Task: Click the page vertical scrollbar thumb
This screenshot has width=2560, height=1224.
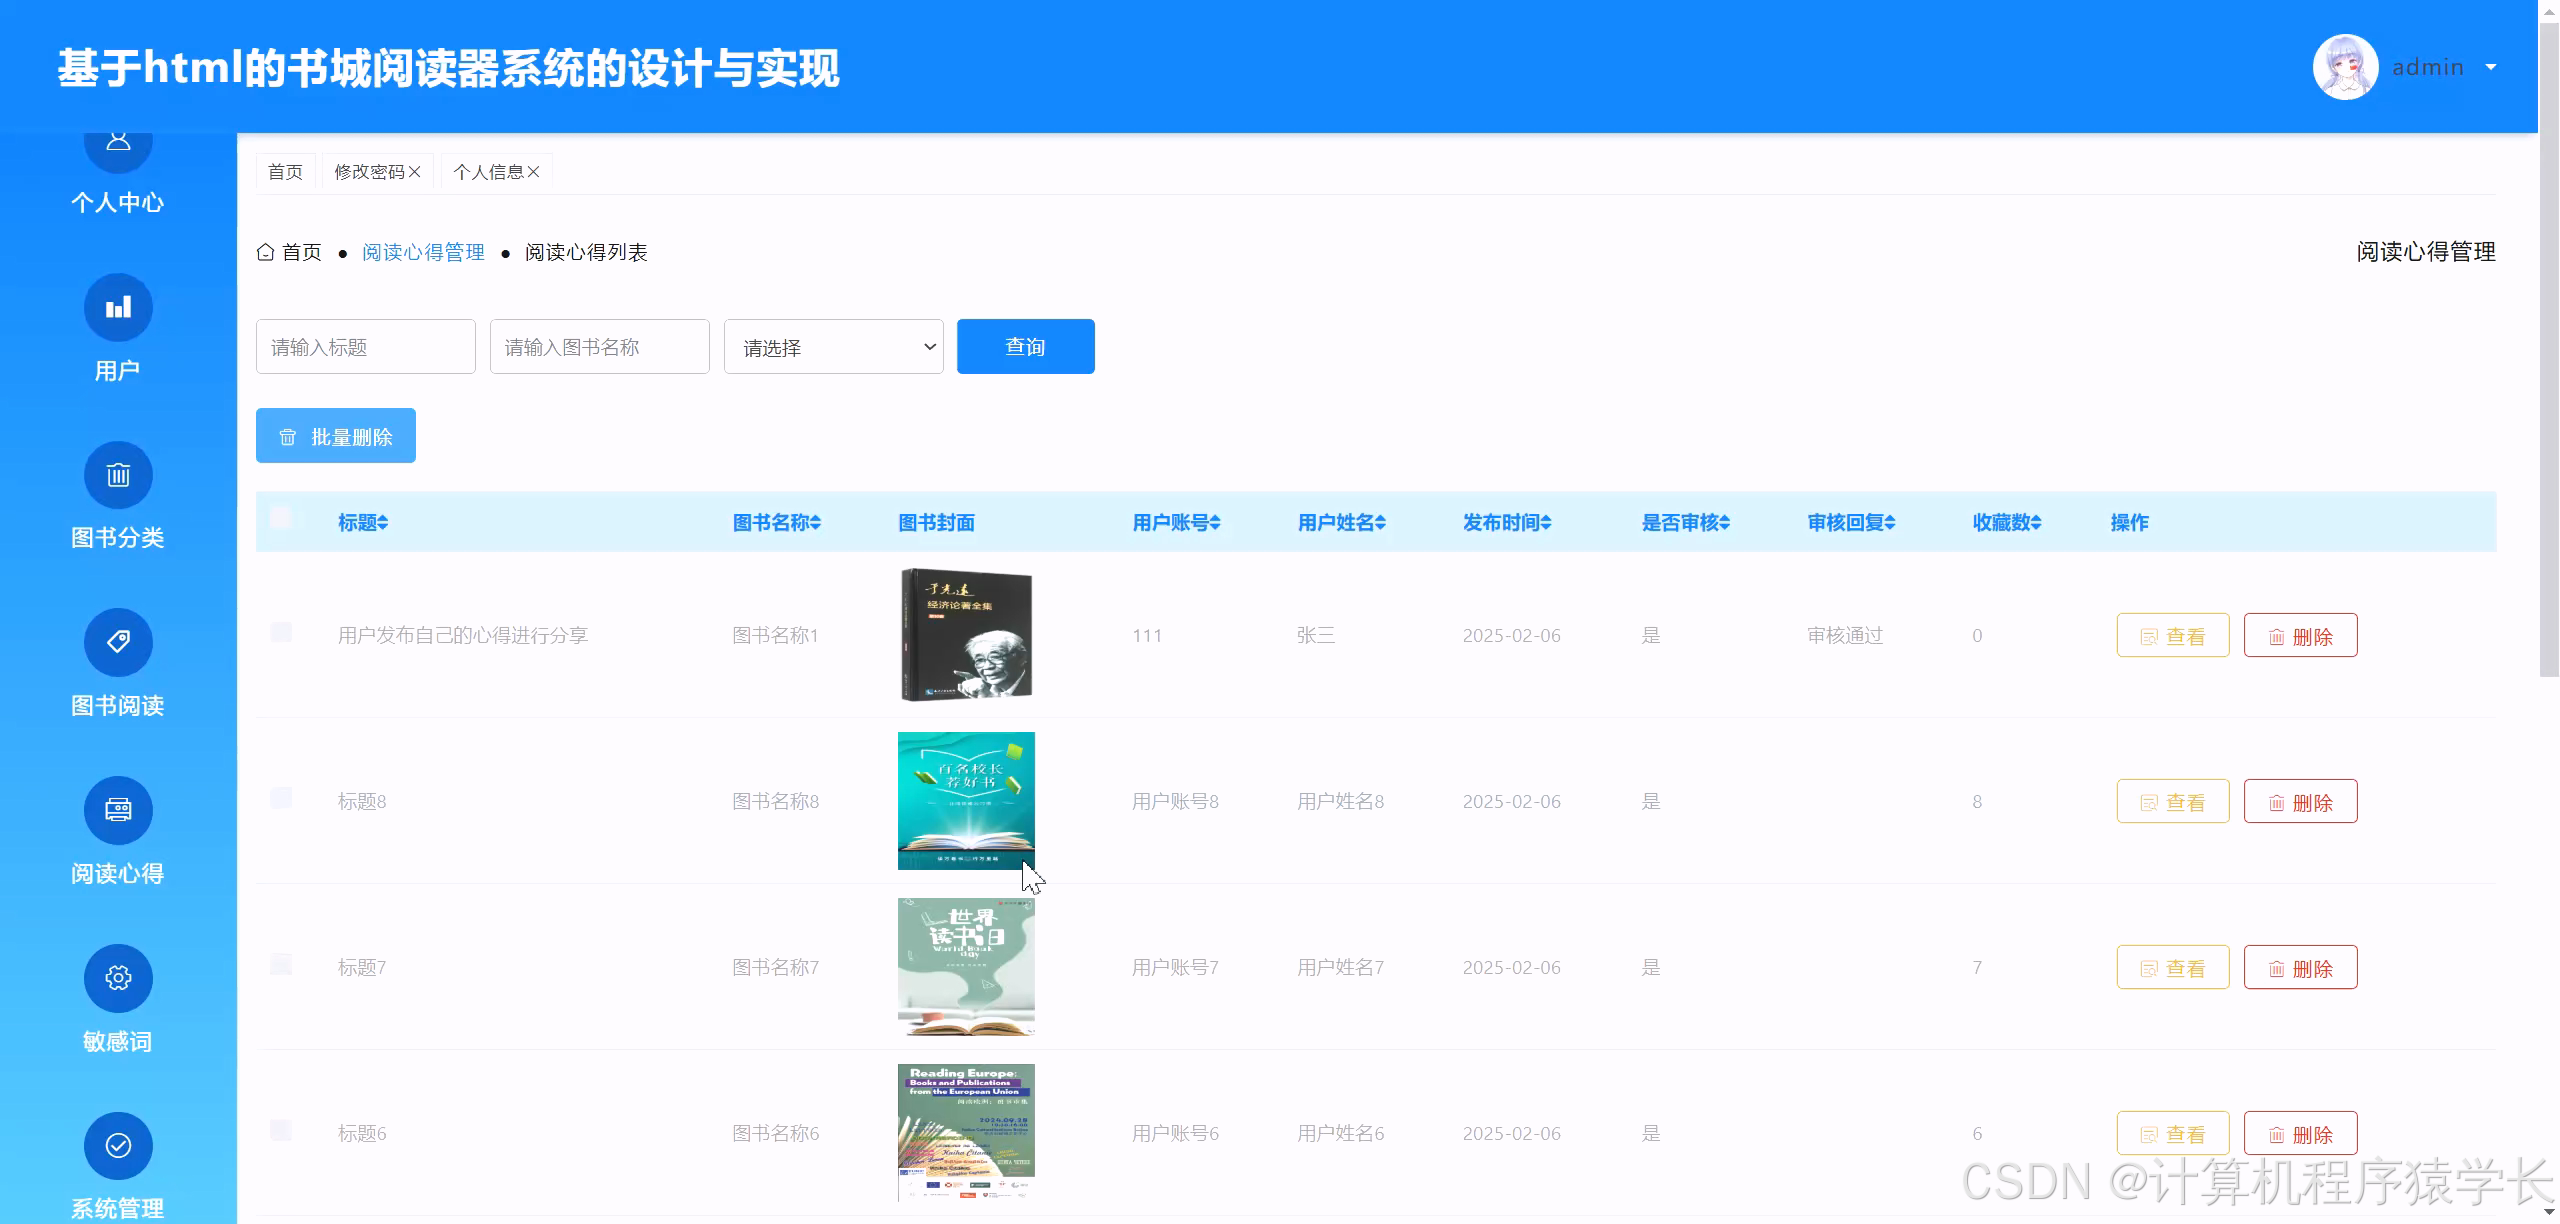Action: click(x=2549, y=350)
